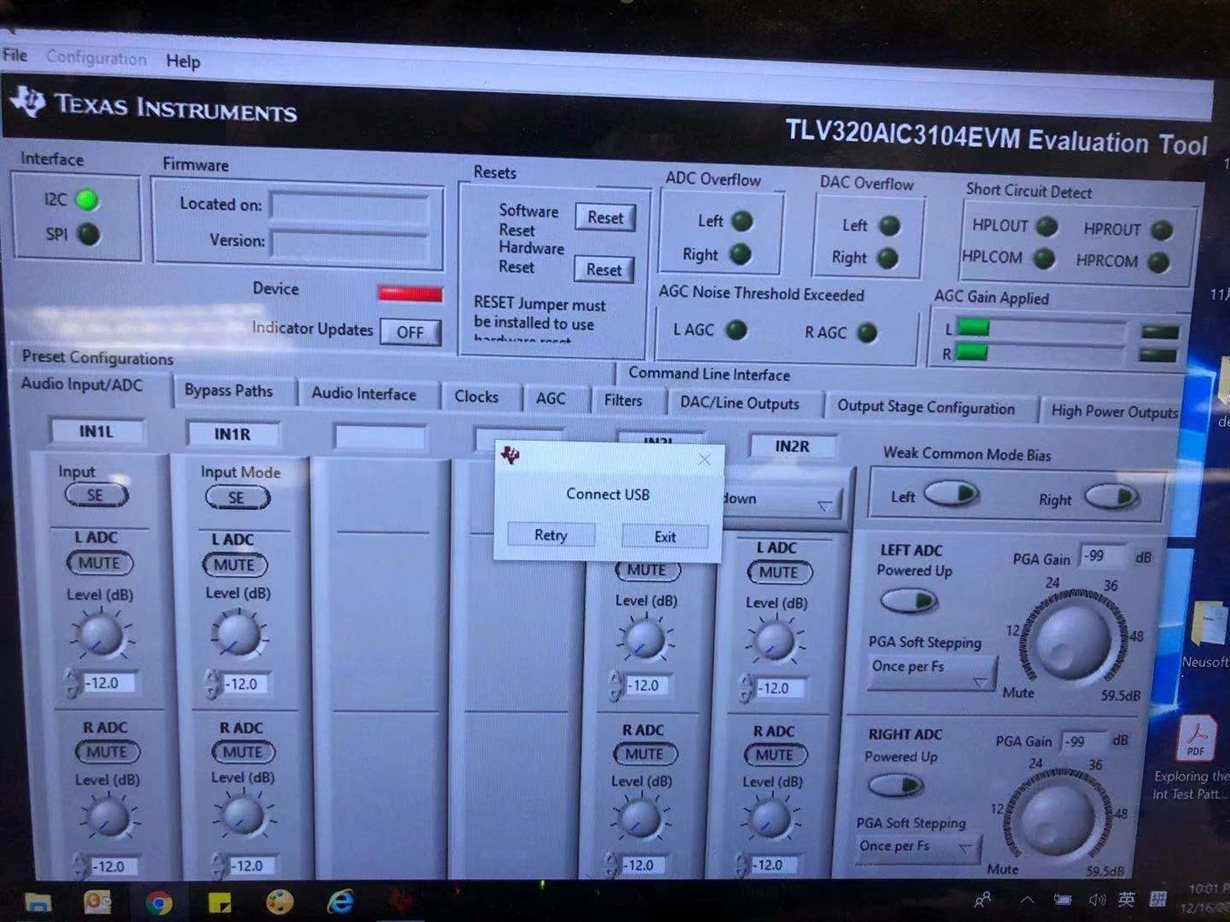Open the Neusoft desktop icon

click(1208, 623)
